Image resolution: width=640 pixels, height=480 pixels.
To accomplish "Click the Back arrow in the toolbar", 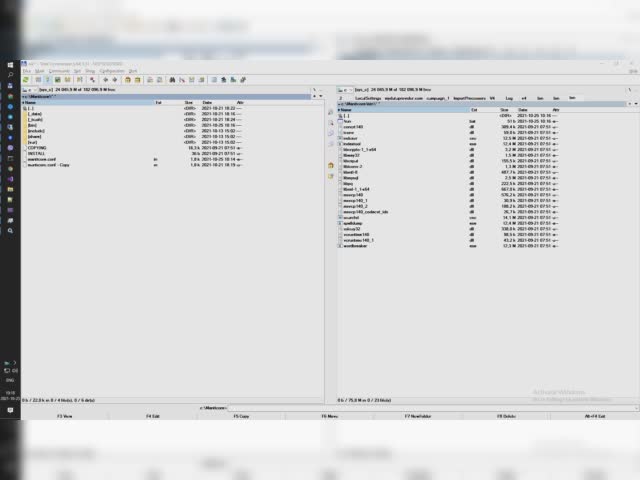I will click(105, 80).
